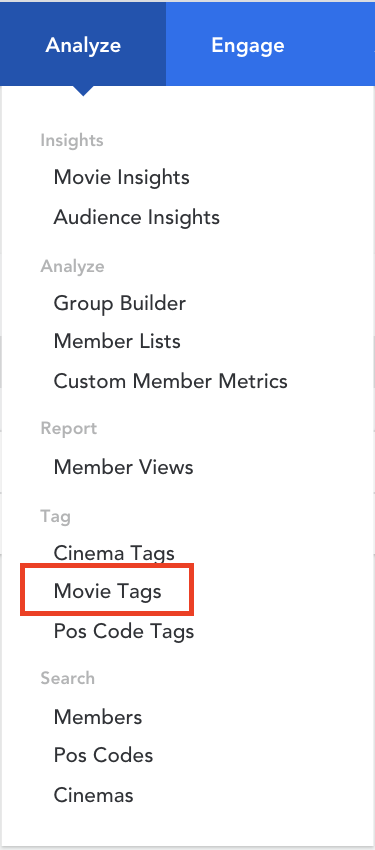The image size is (375, 850).
Task: Open Movie Insights
Action: (x=121, y=177)
